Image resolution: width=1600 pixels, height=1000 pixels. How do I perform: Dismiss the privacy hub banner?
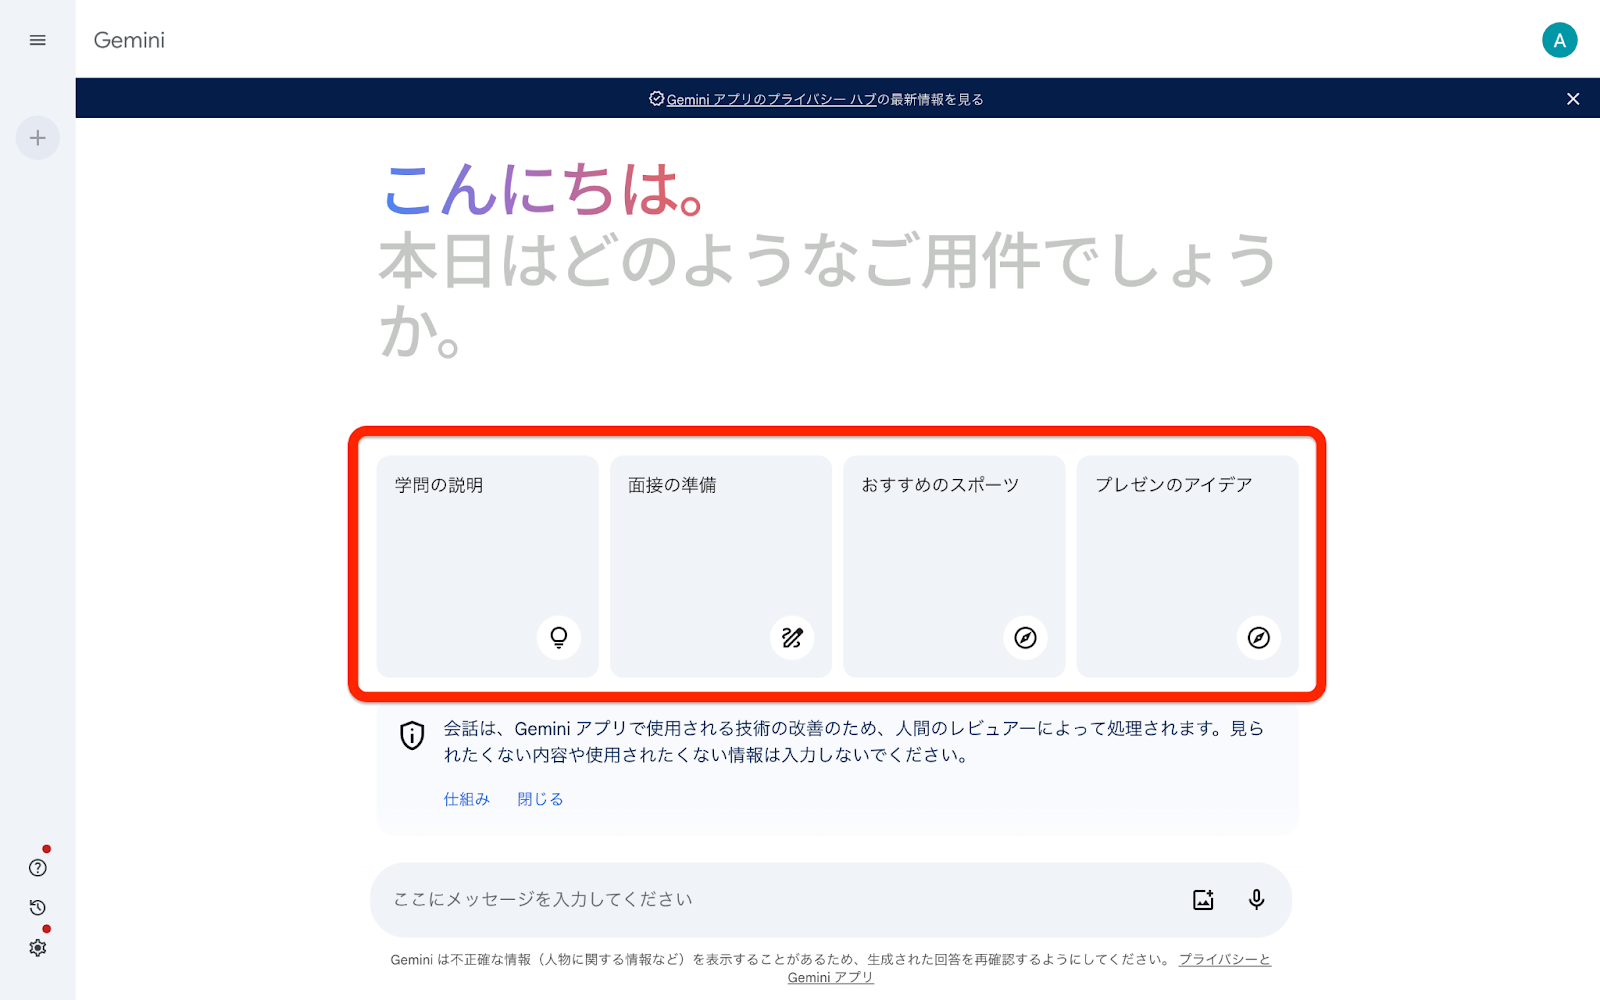(x=1573, y=99)
